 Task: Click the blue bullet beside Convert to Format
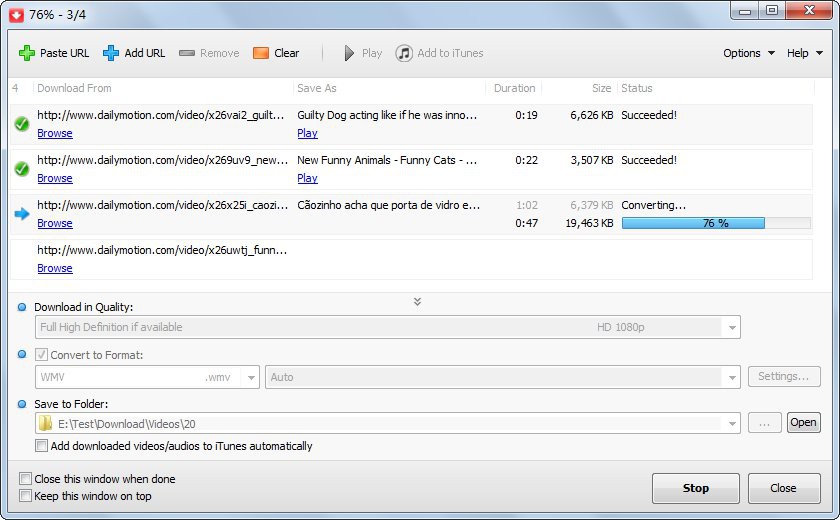[x=22, y=354]
